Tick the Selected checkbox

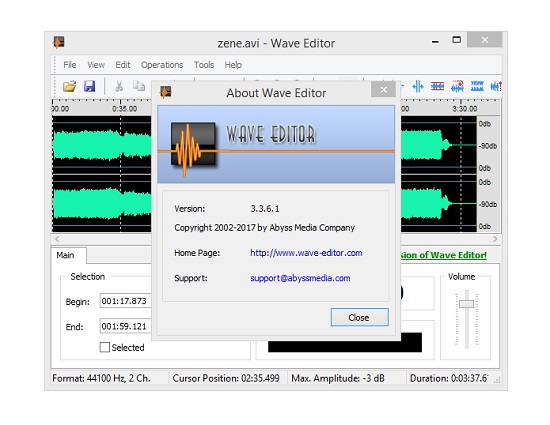tap(105, 347)
